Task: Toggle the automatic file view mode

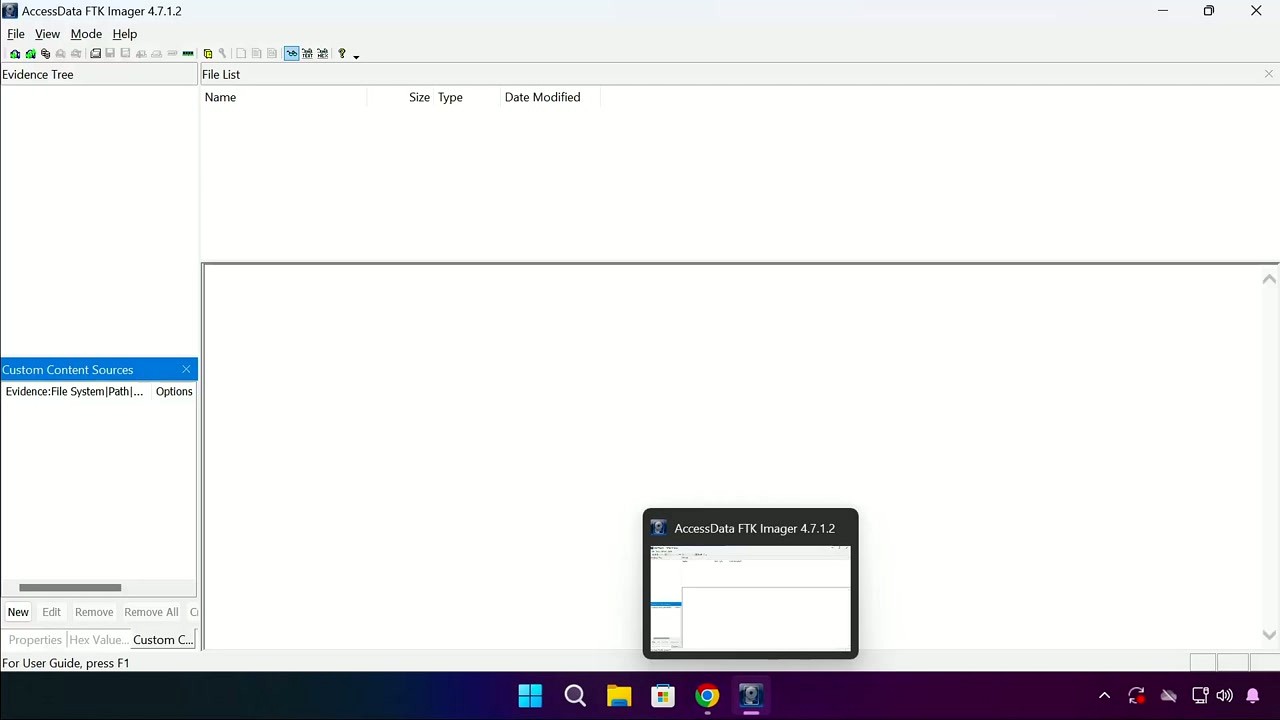Action: point(291,53)
